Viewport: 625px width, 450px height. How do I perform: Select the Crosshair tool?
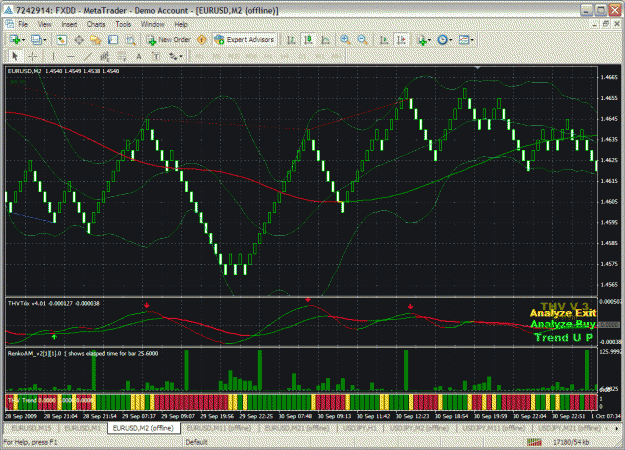point(33,57)
